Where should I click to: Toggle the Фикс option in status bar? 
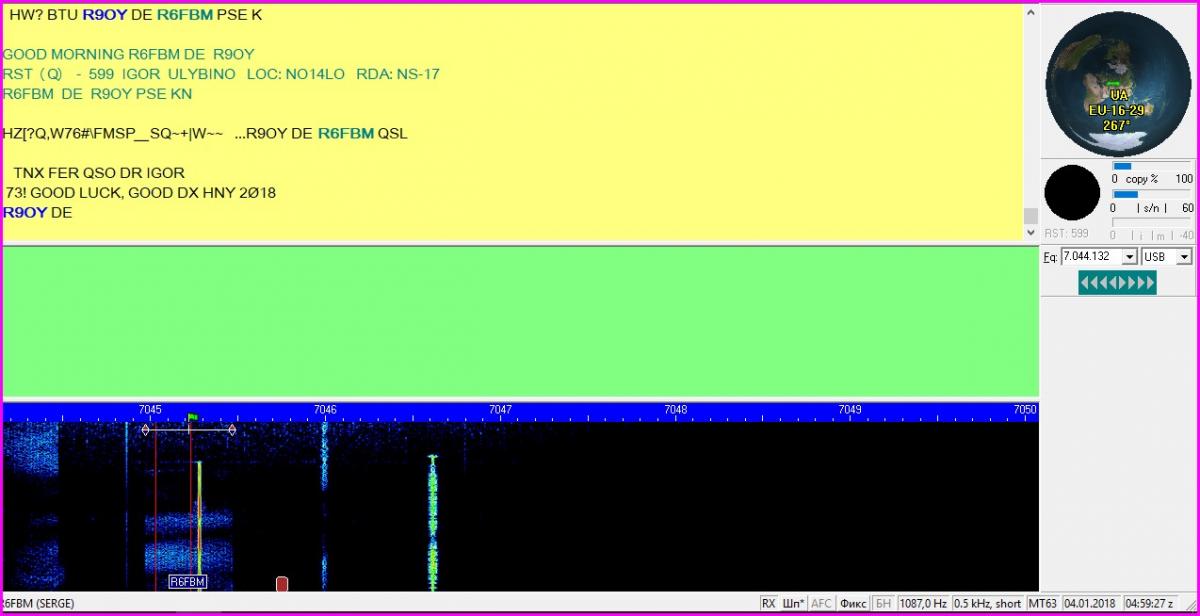[853, 604]
